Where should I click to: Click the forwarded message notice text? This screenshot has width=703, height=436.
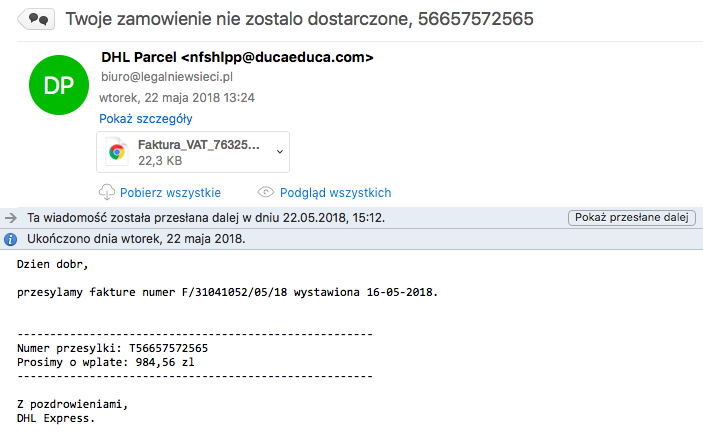click(206, 218)
